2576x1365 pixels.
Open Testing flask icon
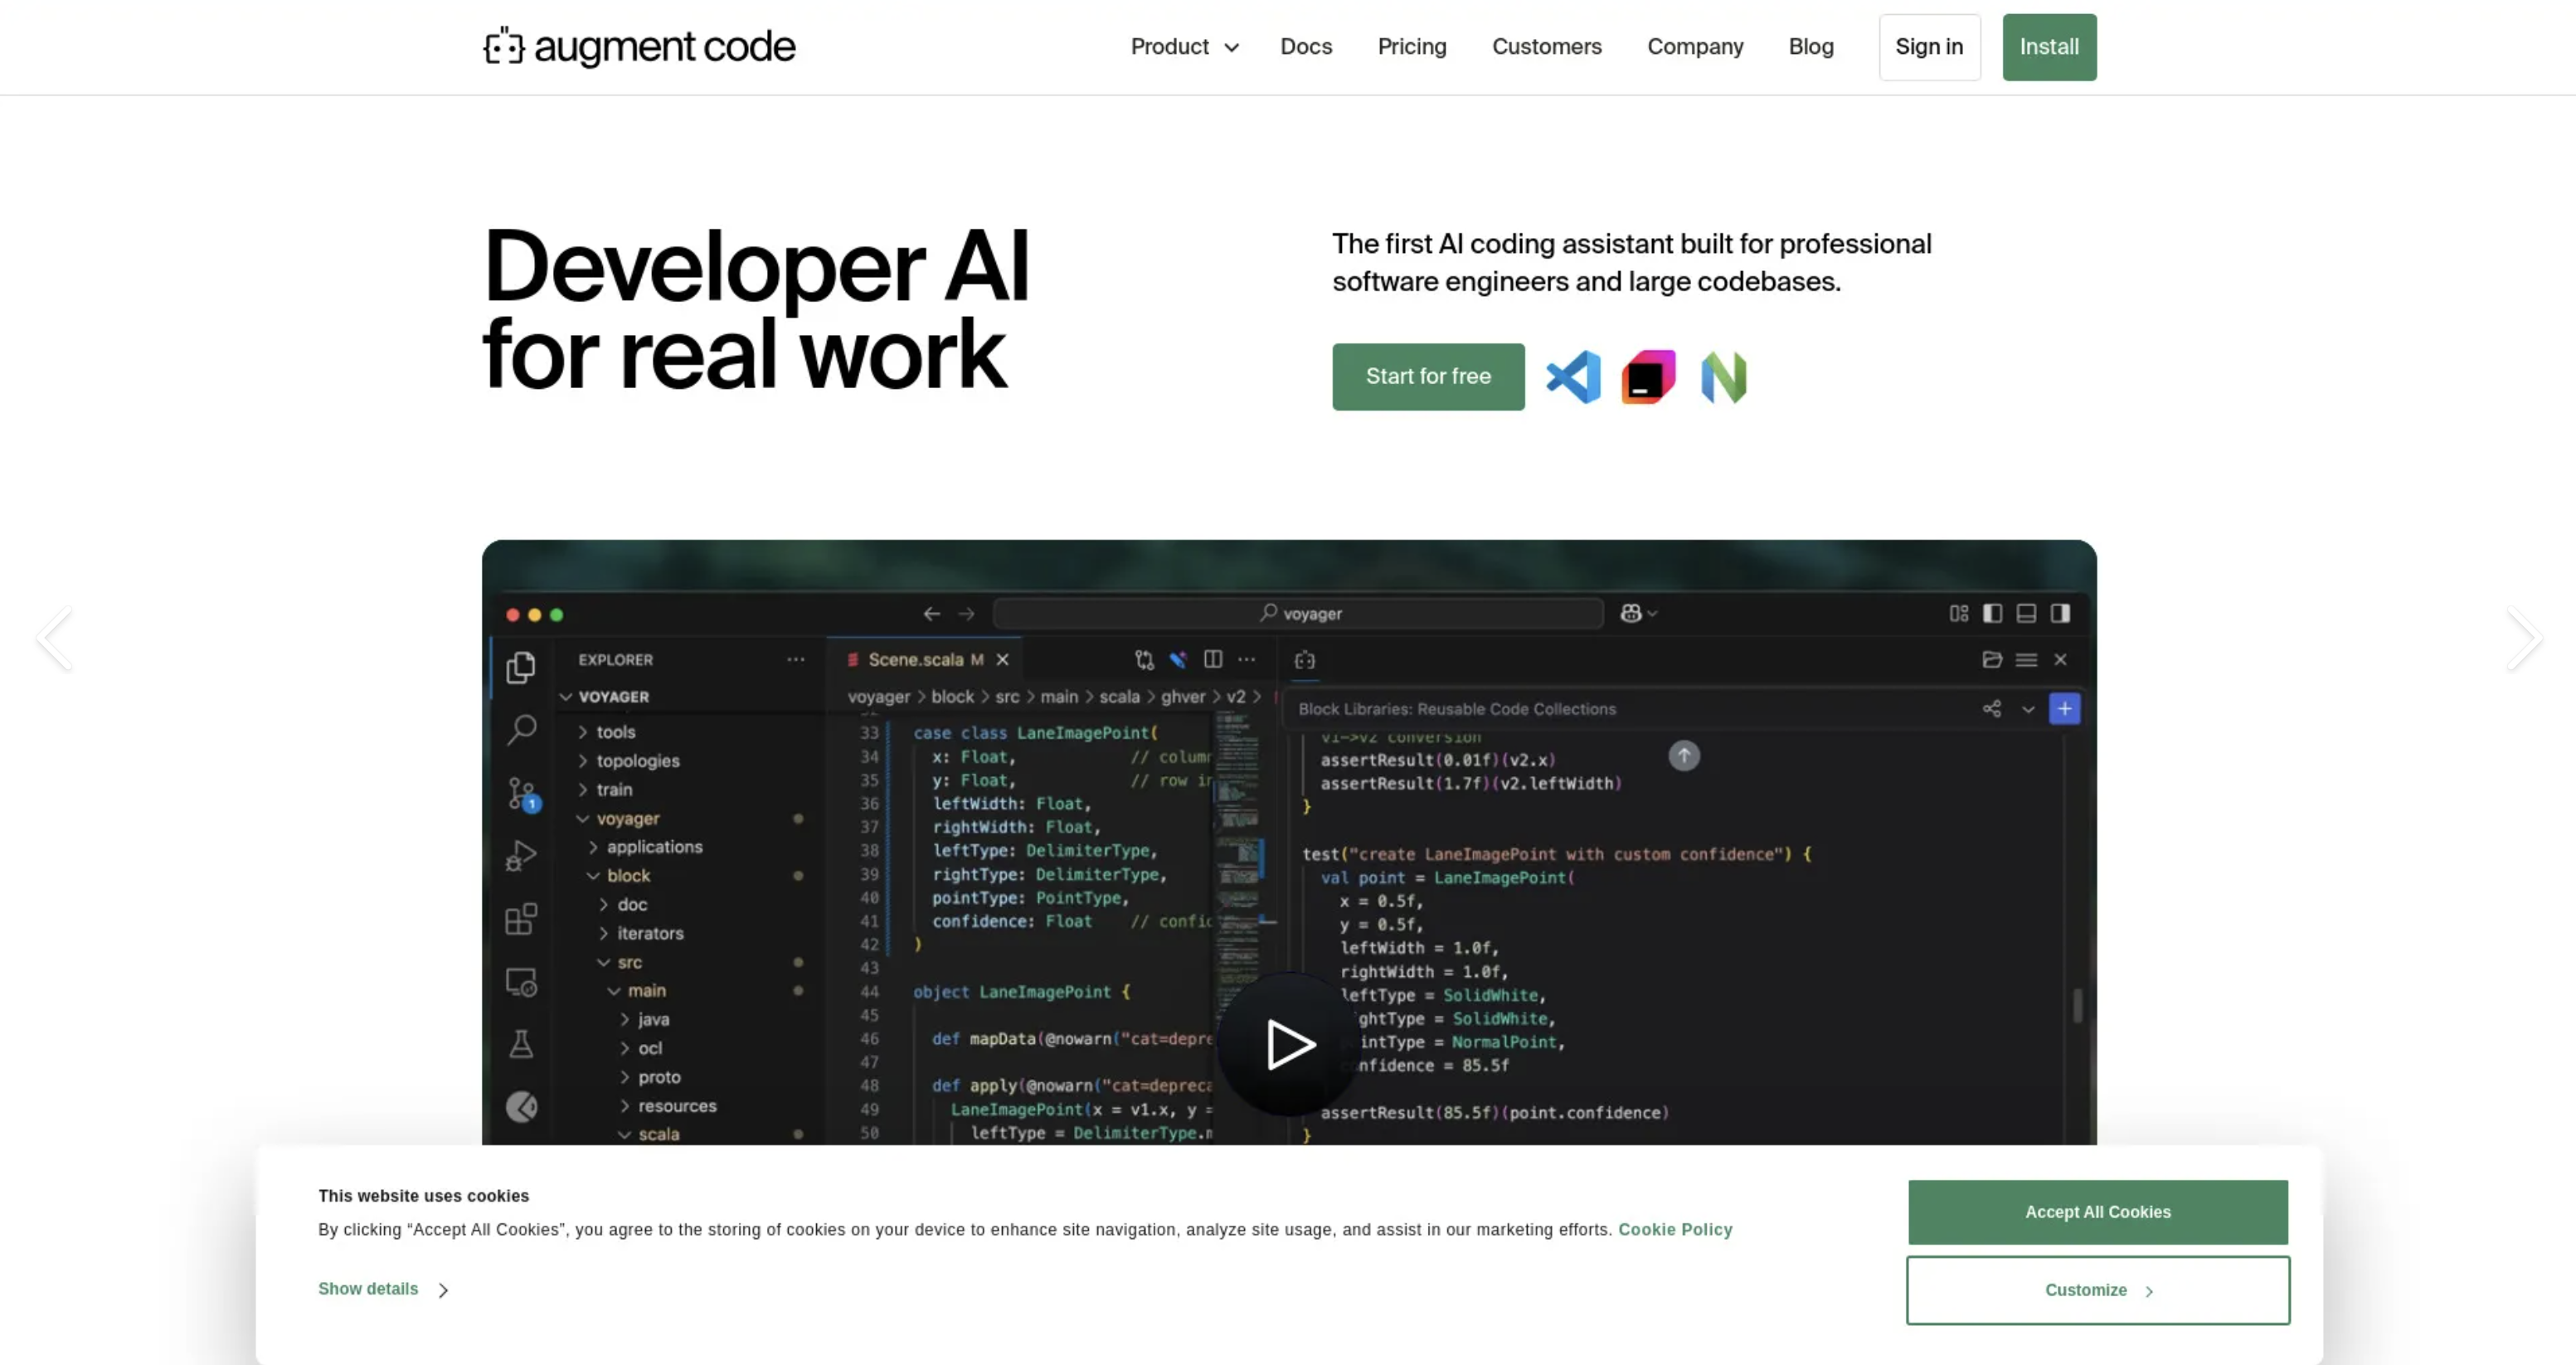click(x=521, y=1044)
